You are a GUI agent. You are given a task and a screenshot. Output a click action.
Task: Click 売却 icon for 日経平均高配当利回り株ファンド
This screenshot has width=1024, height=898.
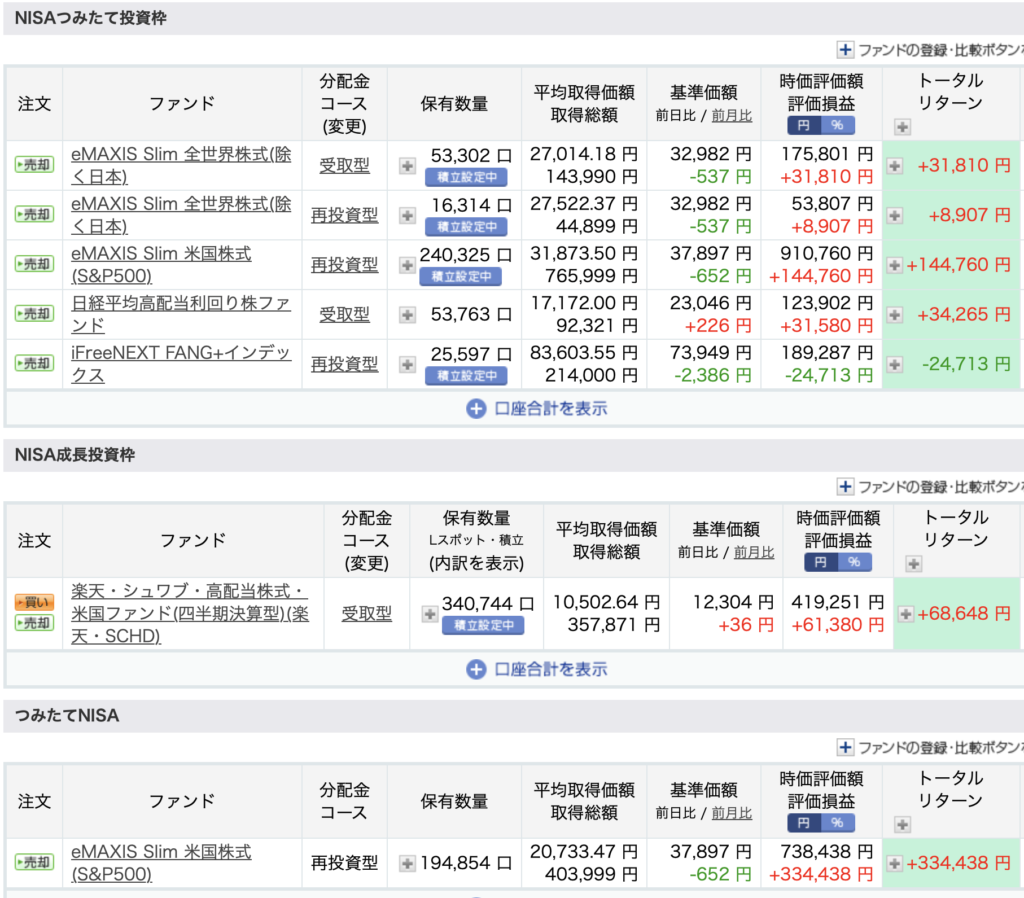tap(33, 314)
